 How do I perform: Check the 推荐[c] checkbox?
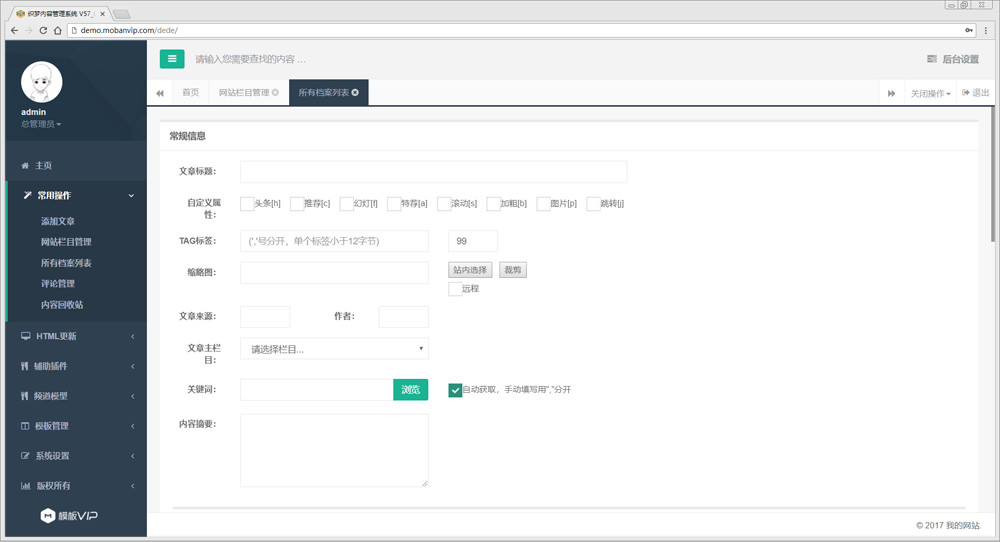pos(297,203)
